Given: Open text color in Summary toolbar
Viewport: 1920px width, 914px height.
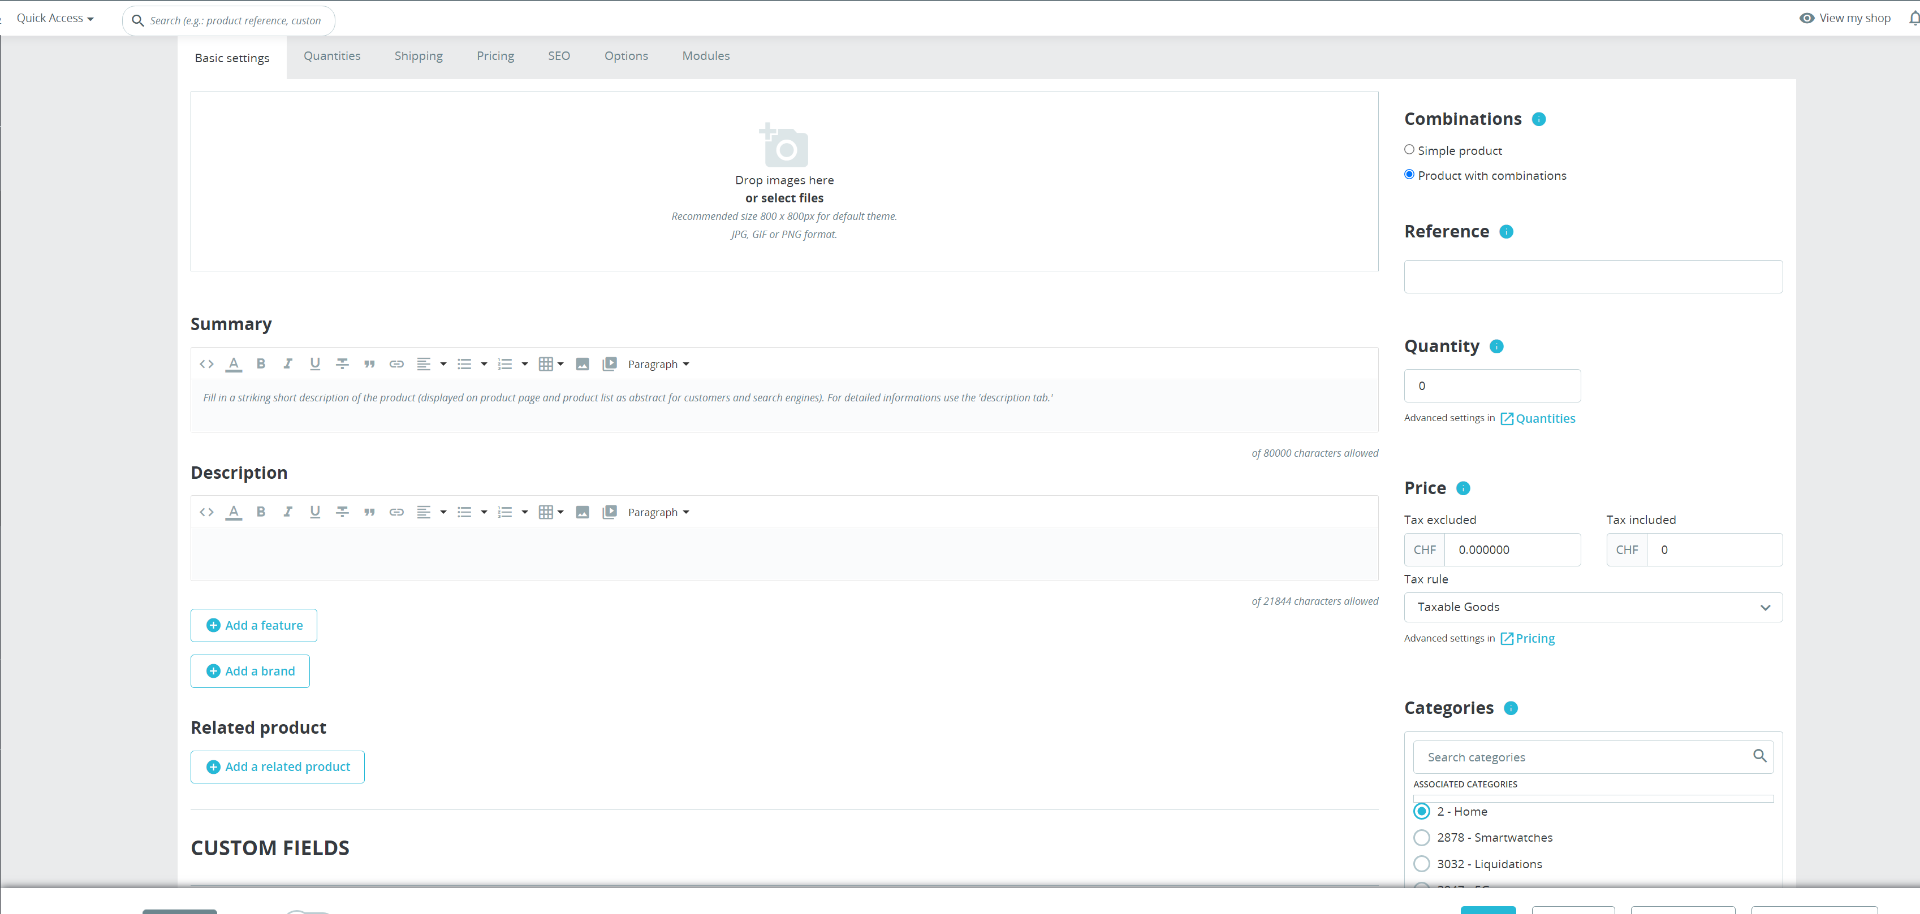Looking at the screenshot, I should pos(234,364).
